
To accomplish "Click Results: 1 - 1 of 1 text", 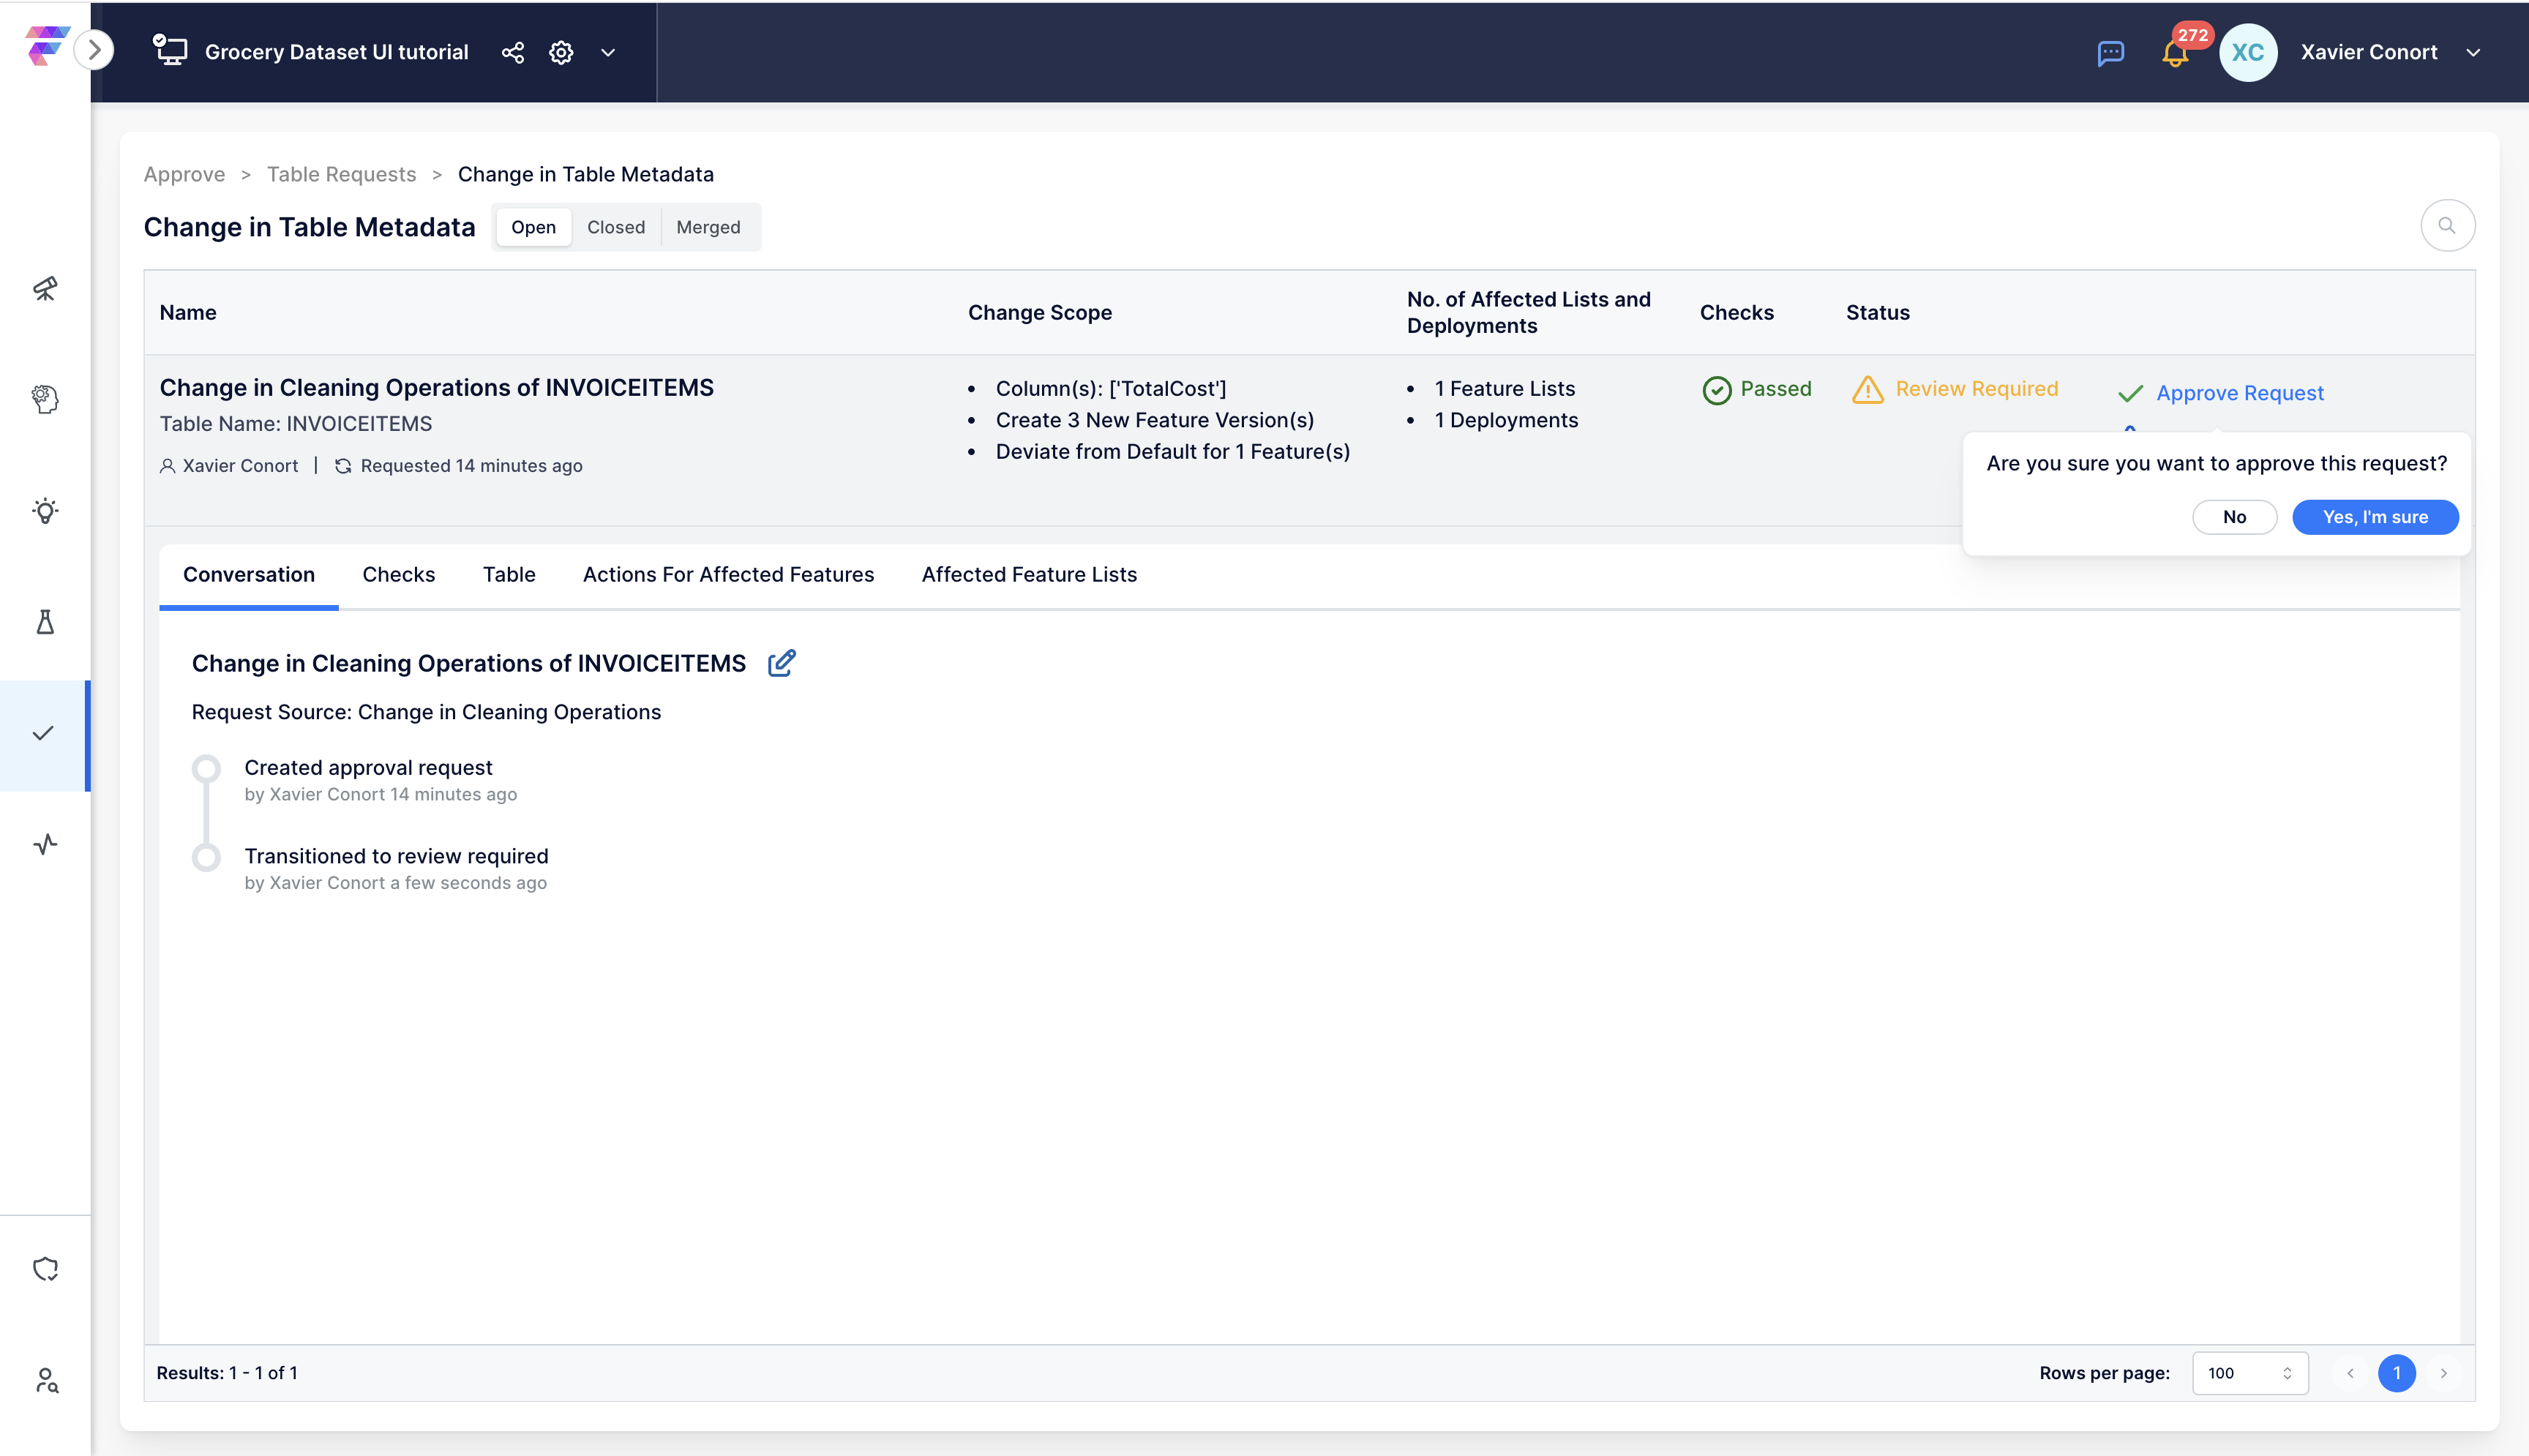I will (x=227, y=1373).
